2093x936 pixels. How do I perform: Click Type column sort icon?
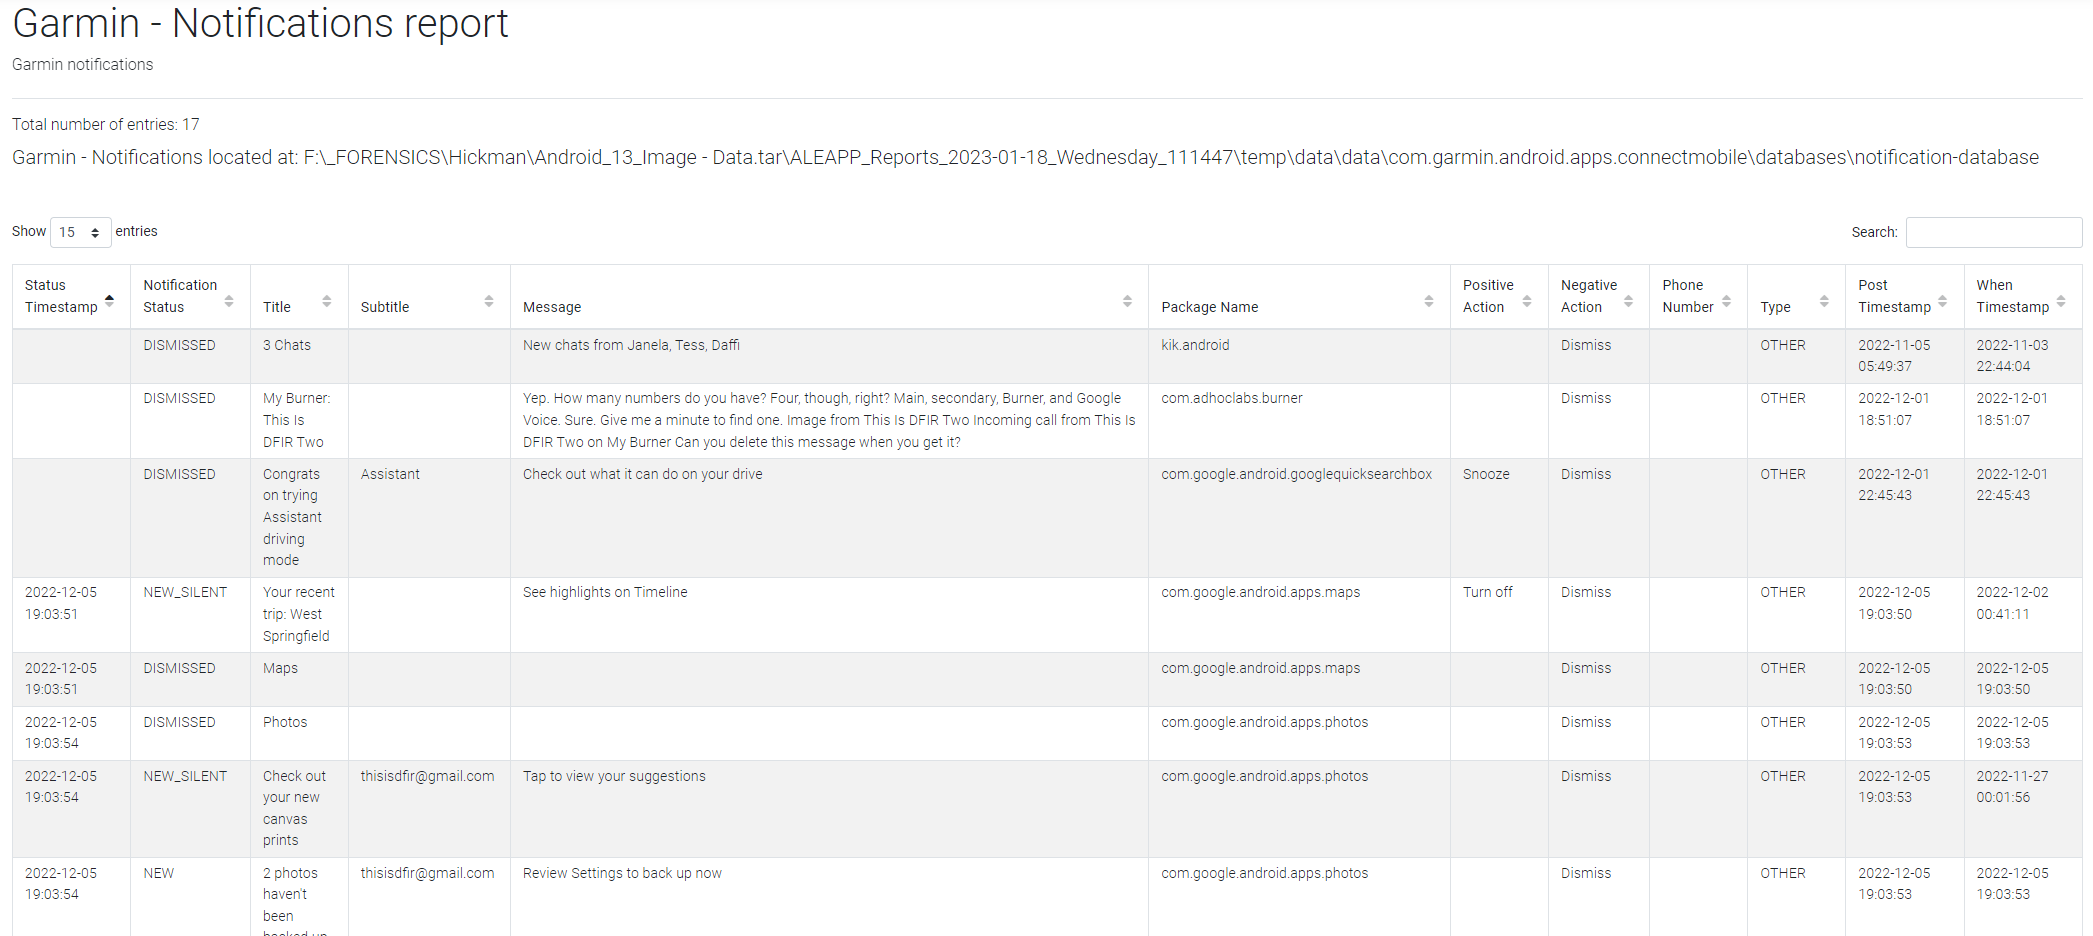tap(1824, 301)
